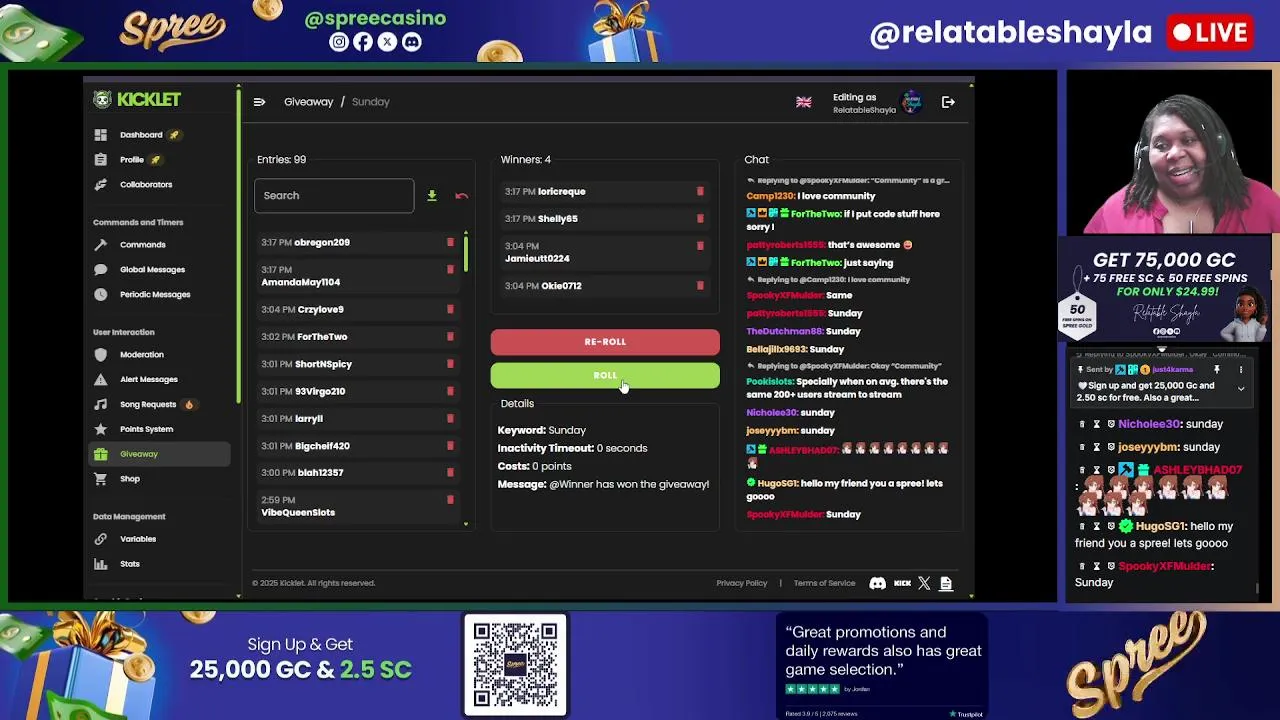This screenshot has width=1280, height=720.
Task: Click the entries list scrollbar
Action: coord(465,255)
